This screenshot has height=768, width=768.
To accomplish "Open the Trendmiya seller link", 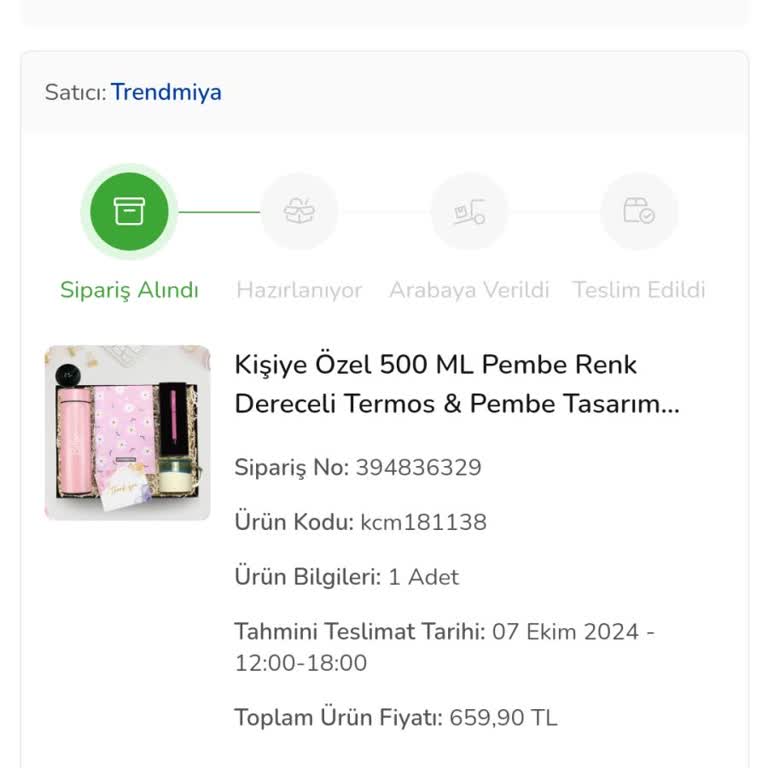I will pos(166,93).
